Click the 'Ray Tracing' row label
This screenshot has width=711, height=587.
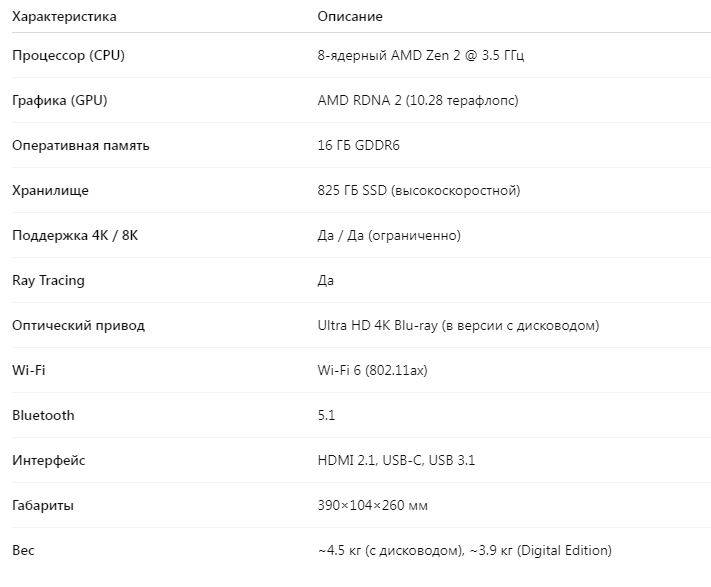pos(49,280)
